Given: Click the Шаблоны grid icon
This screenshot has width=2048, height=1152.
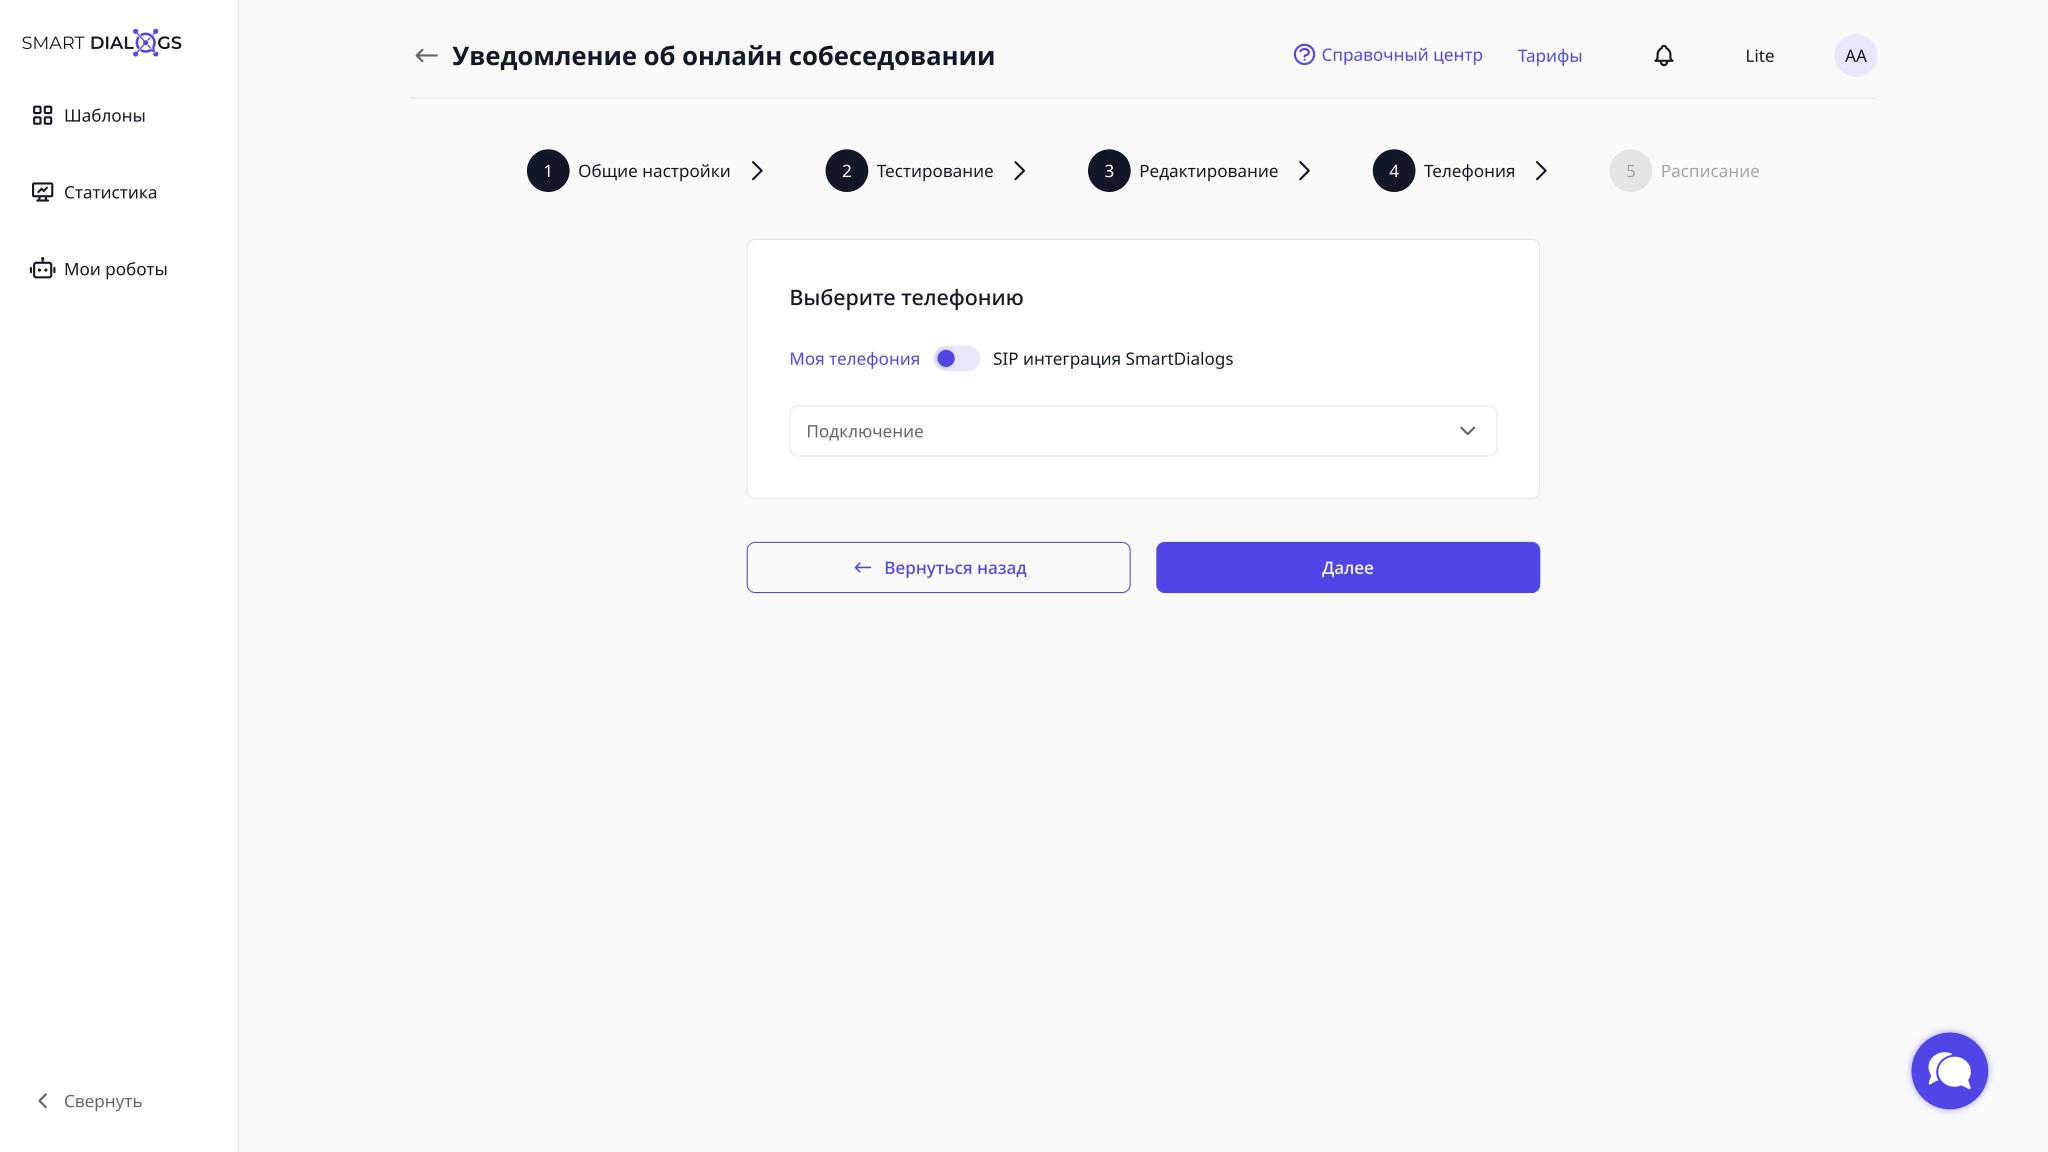Looking at the screenshot, I should [x=42, y=116].
